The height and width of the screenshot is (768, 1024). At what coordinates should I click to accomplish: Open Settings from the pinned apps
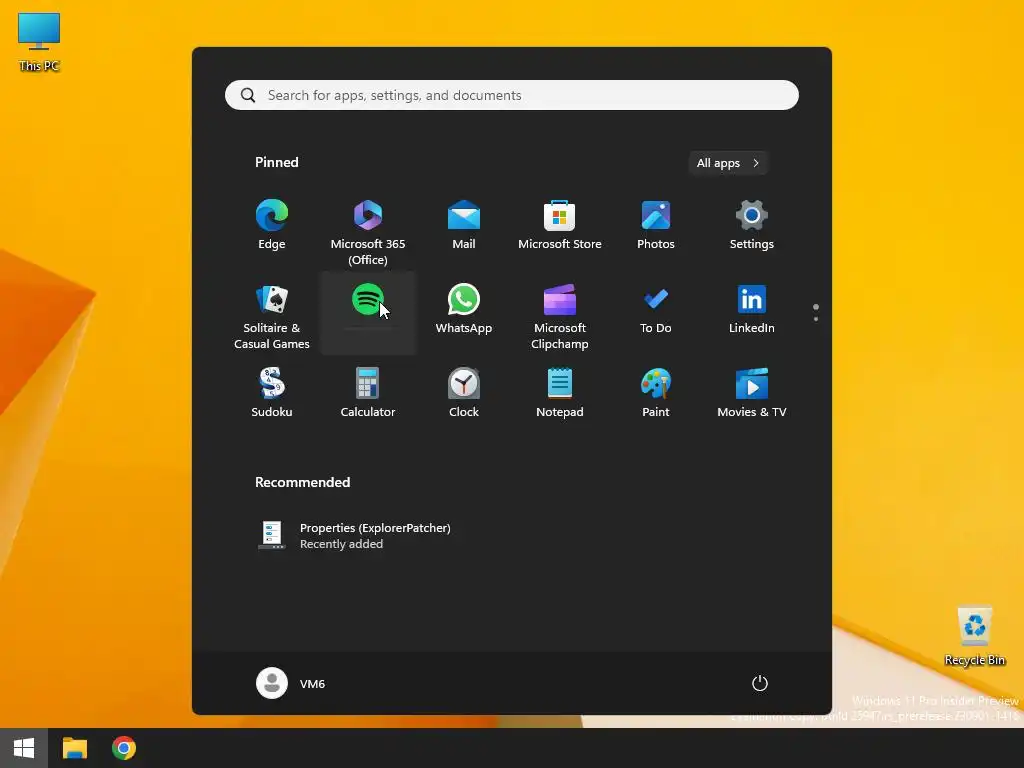[752, 225]
